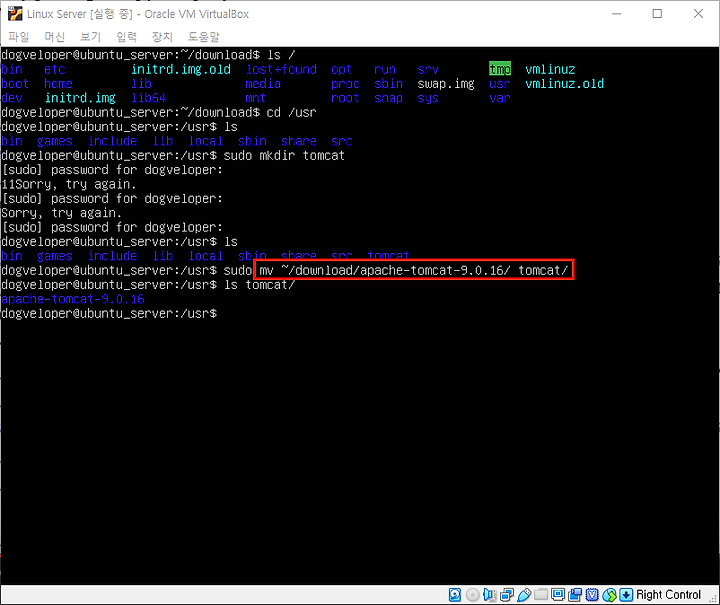Maximize the VirtualBox window
Screen dimensions: 720x605
[658, 14]
